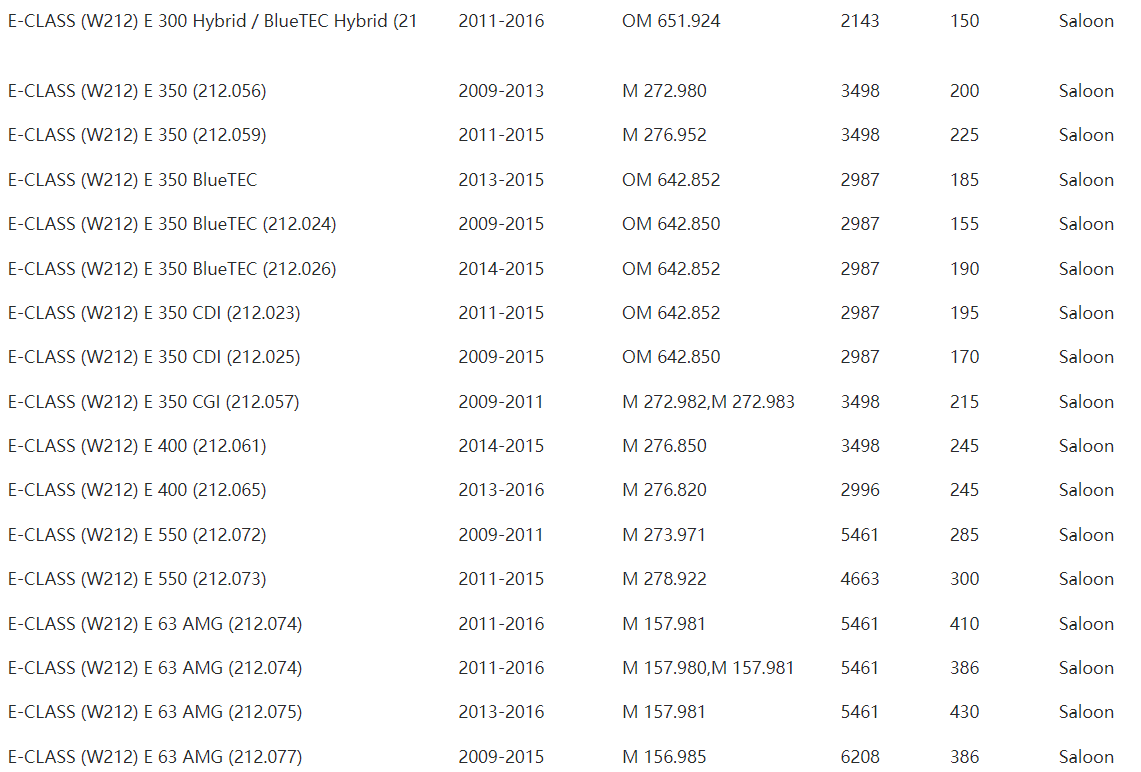Viewport: 1141px width, 772px height.
Task: Select the E 550 (212.072) model
Action: [137, 535]
